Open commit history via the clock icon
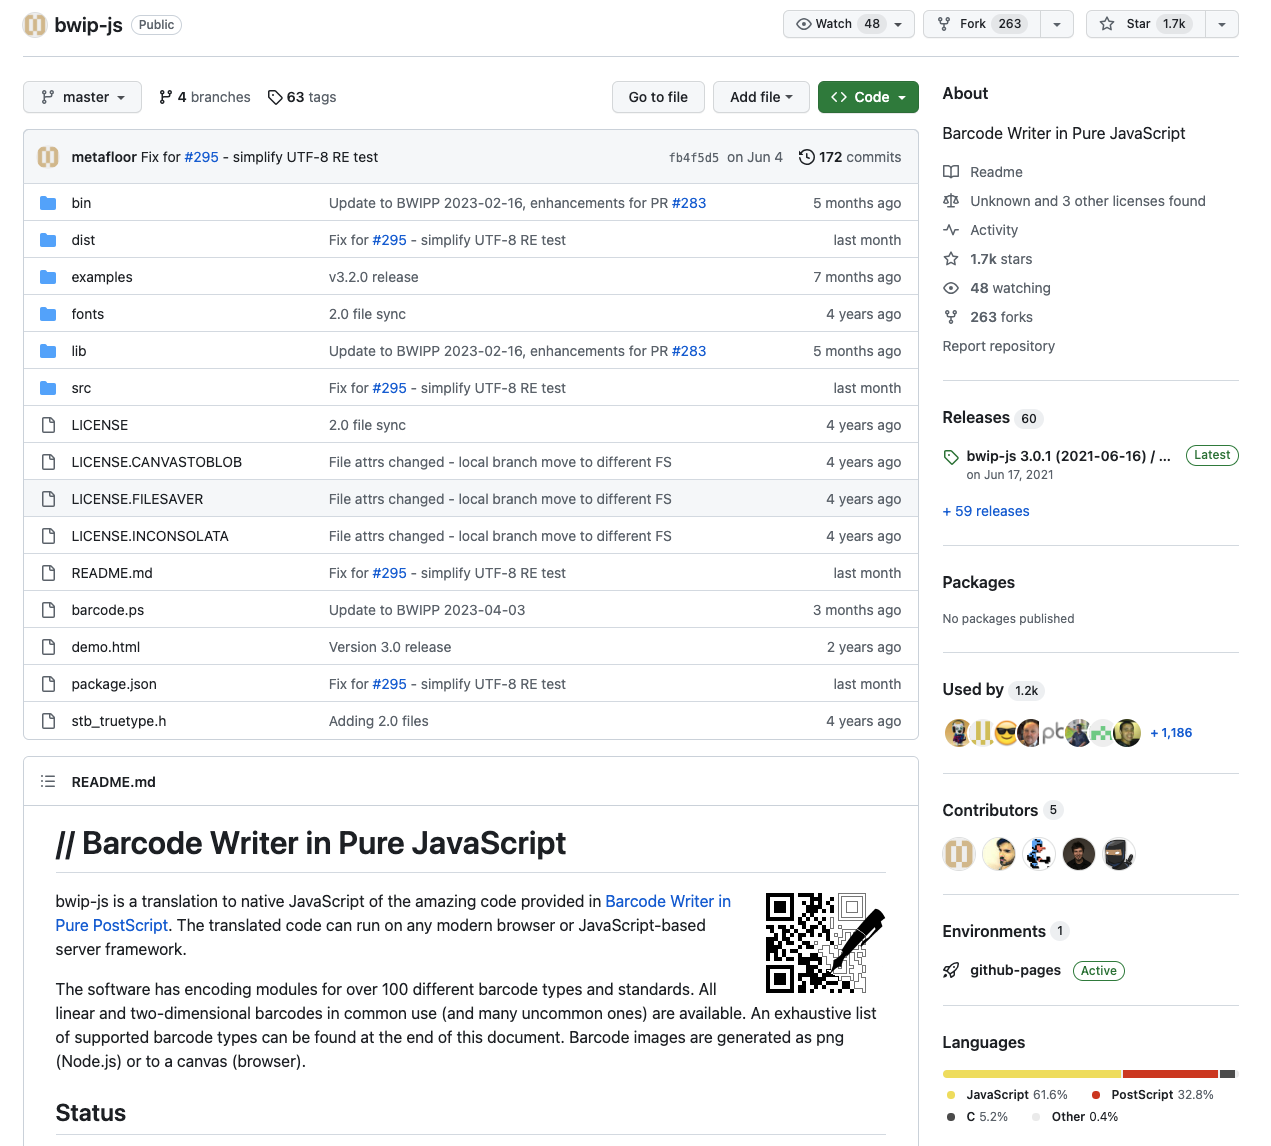Image resolution: width=1271 pixels, height=1146 pixels. tap(807, 157)
